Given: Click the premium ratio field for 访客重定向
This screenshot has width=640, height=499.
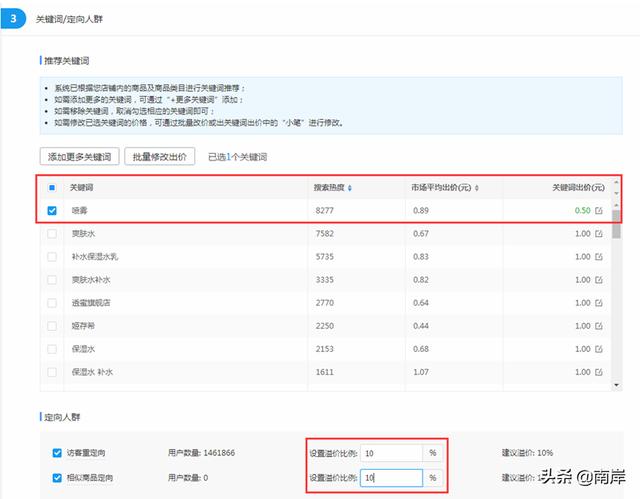Looking at the screenshot, I should point(391,453).
